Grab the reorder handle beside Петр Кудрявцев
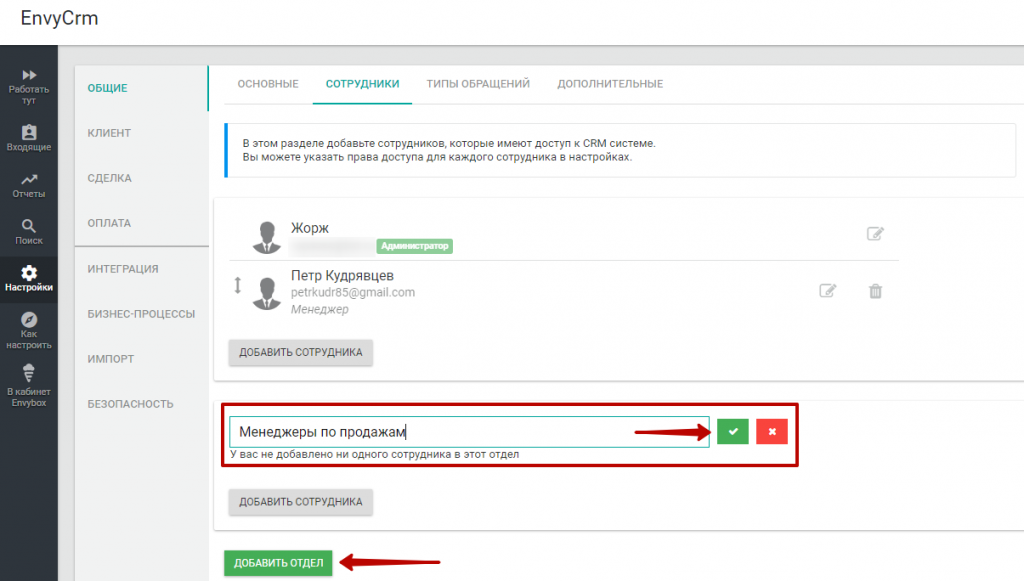This screenshot has height=581, width=1024. pos(238,285)
